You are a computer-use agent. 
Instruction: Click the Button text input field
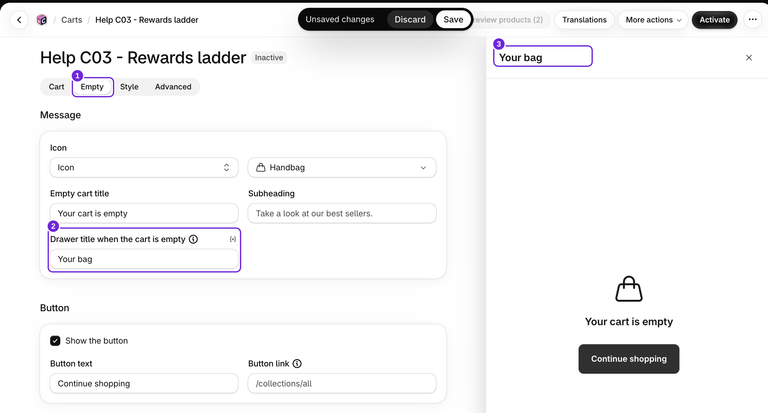[x=144, y=384]
